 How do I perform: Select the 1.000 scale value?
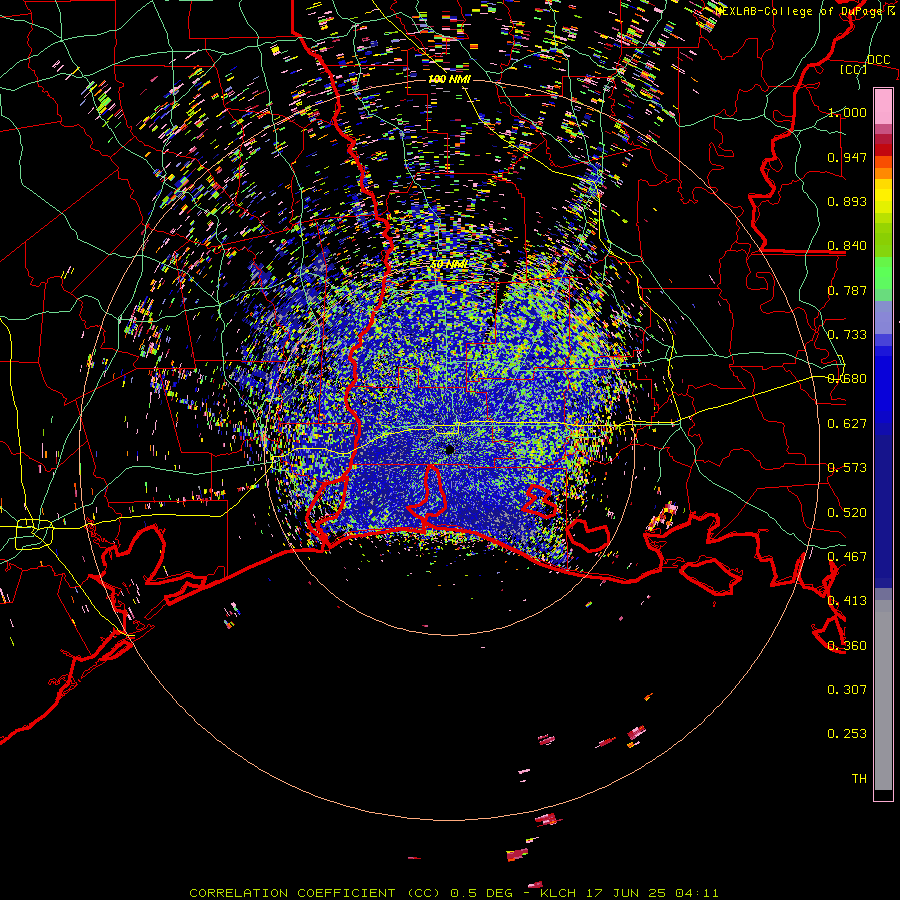(847, 112)
